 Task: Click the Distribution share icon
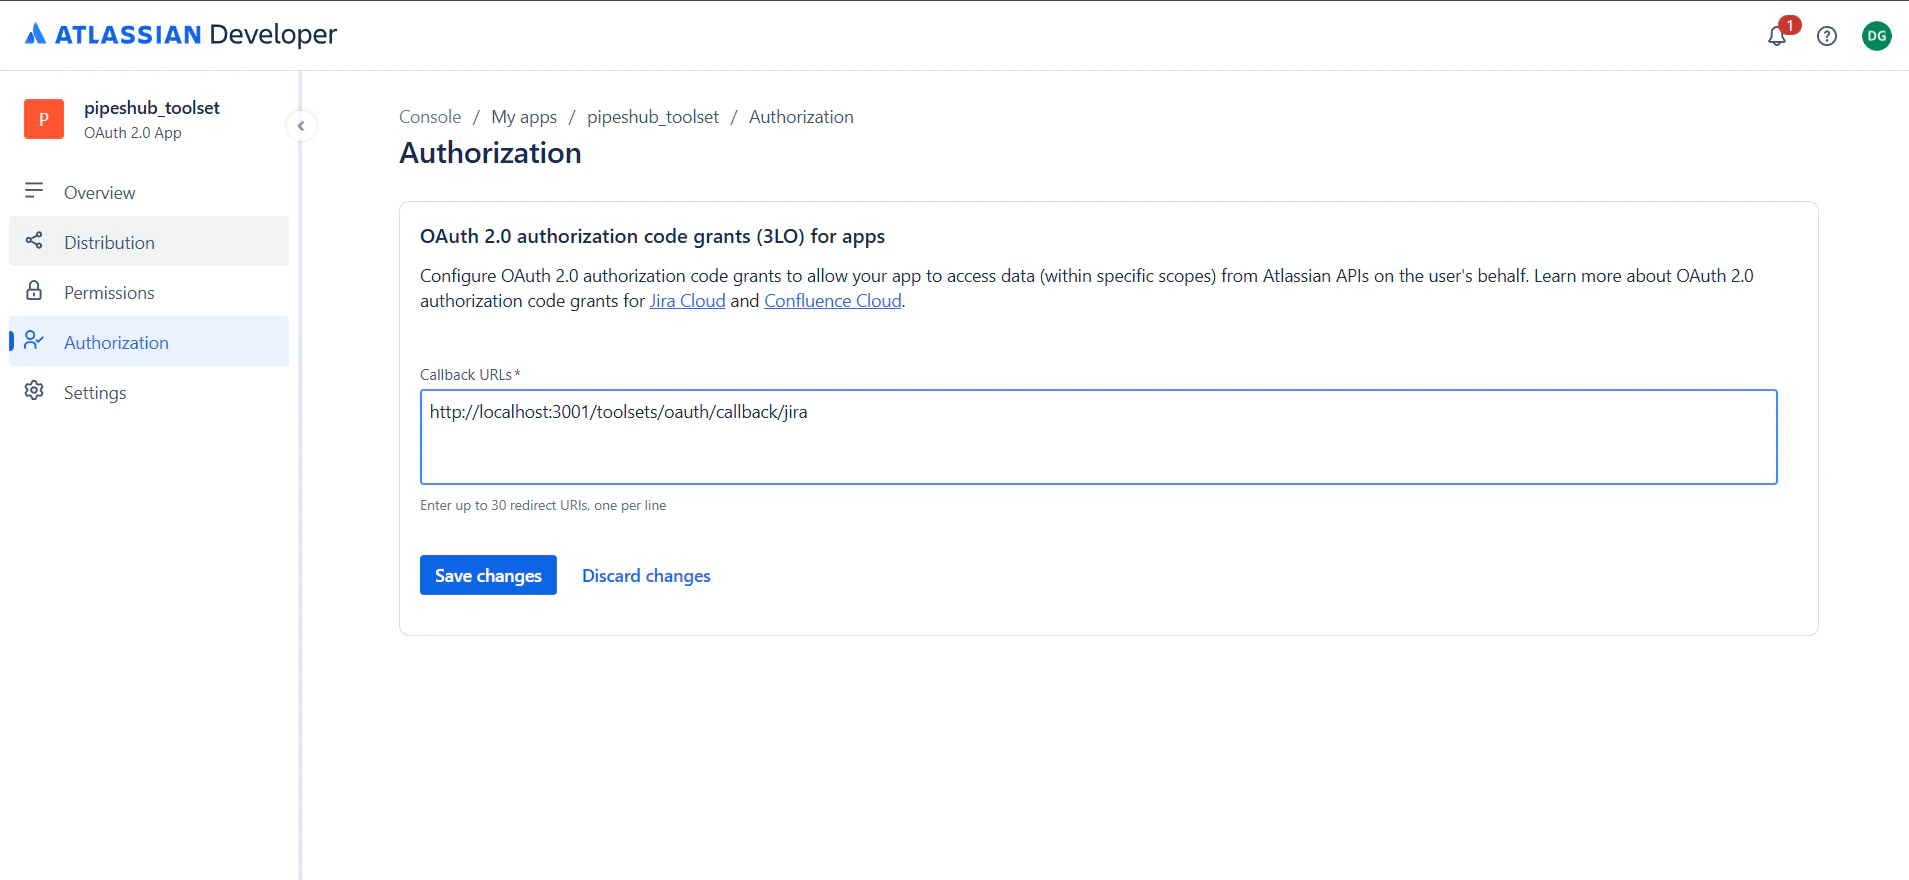34,240
